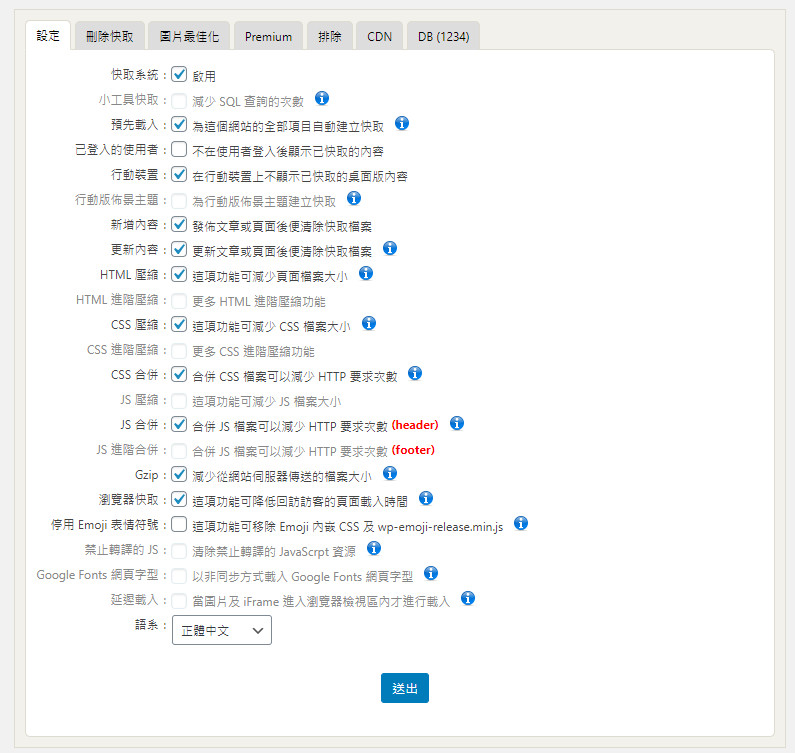This screenshot has width=795, height=753.
Task: Click info icon for 瀏覽器快取
Action: (x=425, y=498)
